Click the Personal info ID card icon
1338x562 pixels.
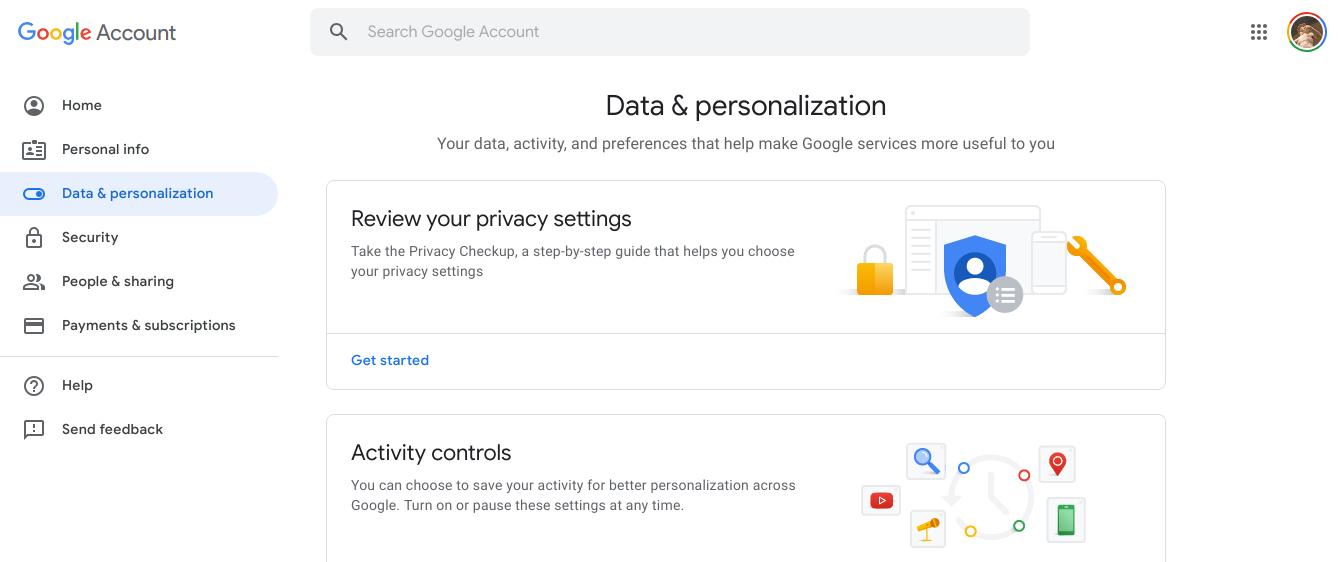(x=34, y=150)
